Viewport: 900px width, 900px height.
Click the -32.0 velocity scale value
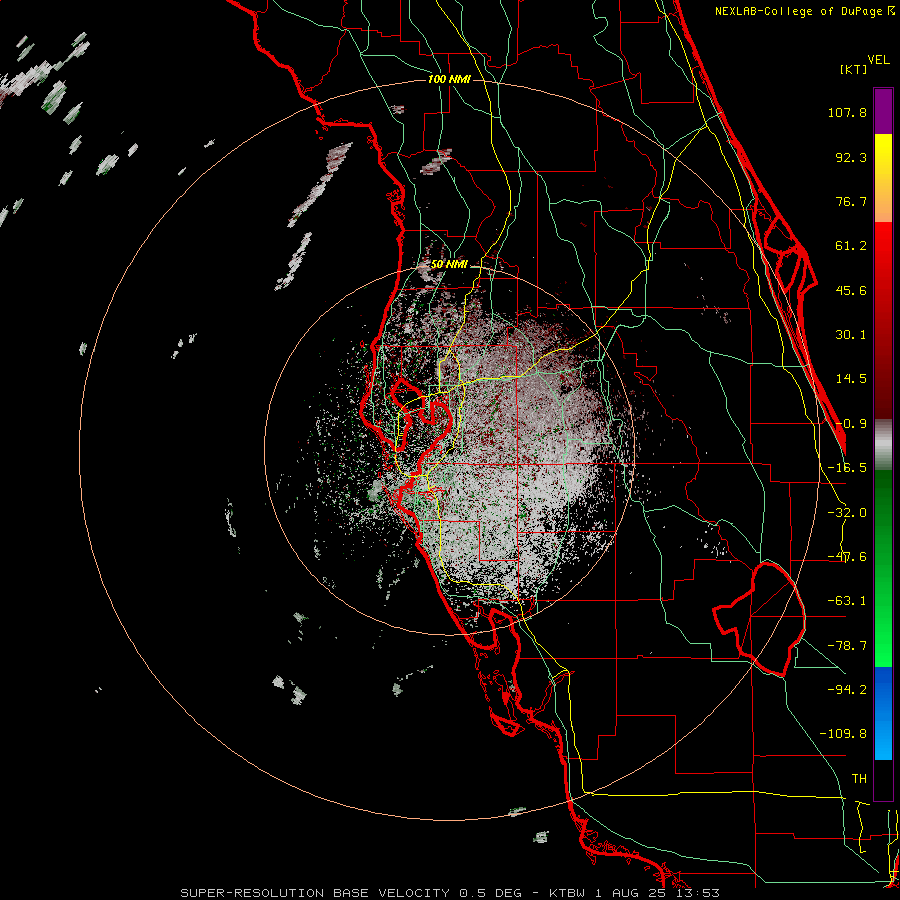[847, 513]
